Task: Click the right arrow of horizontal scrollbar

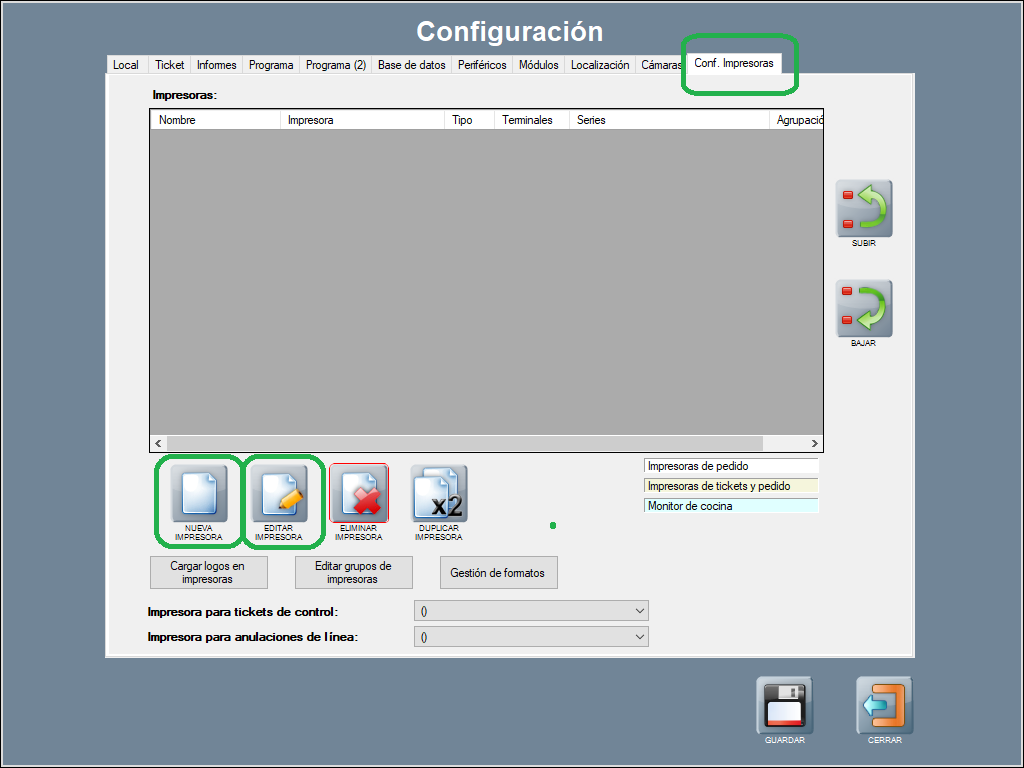Action: [815, 443]
